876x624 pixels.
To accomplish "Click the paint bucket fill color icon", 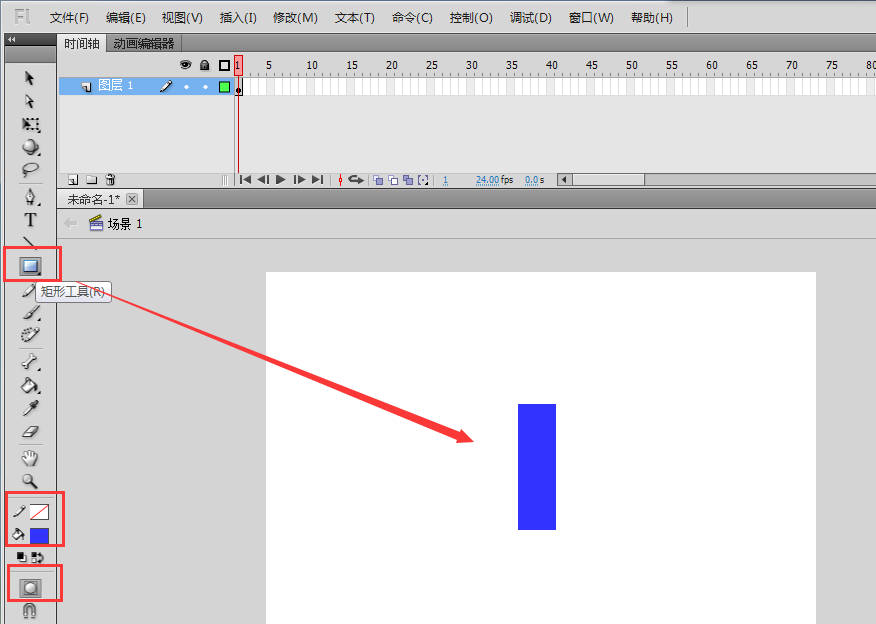I will pyautogui.click(x=18, y=535).
